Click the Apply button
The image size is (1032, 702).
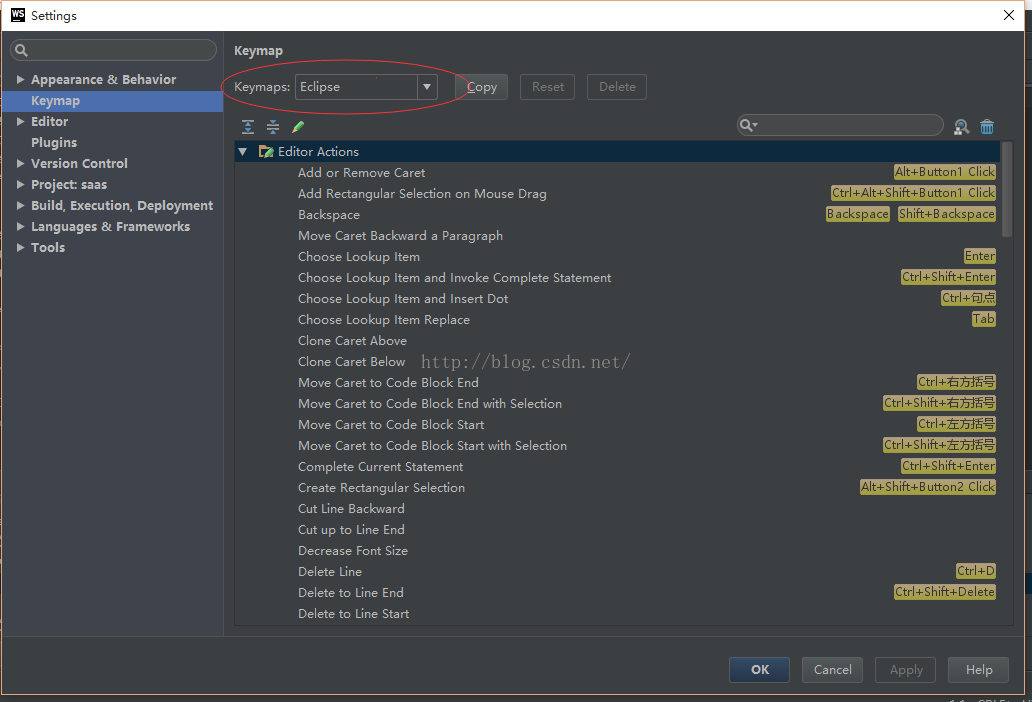tap(906, 670)
